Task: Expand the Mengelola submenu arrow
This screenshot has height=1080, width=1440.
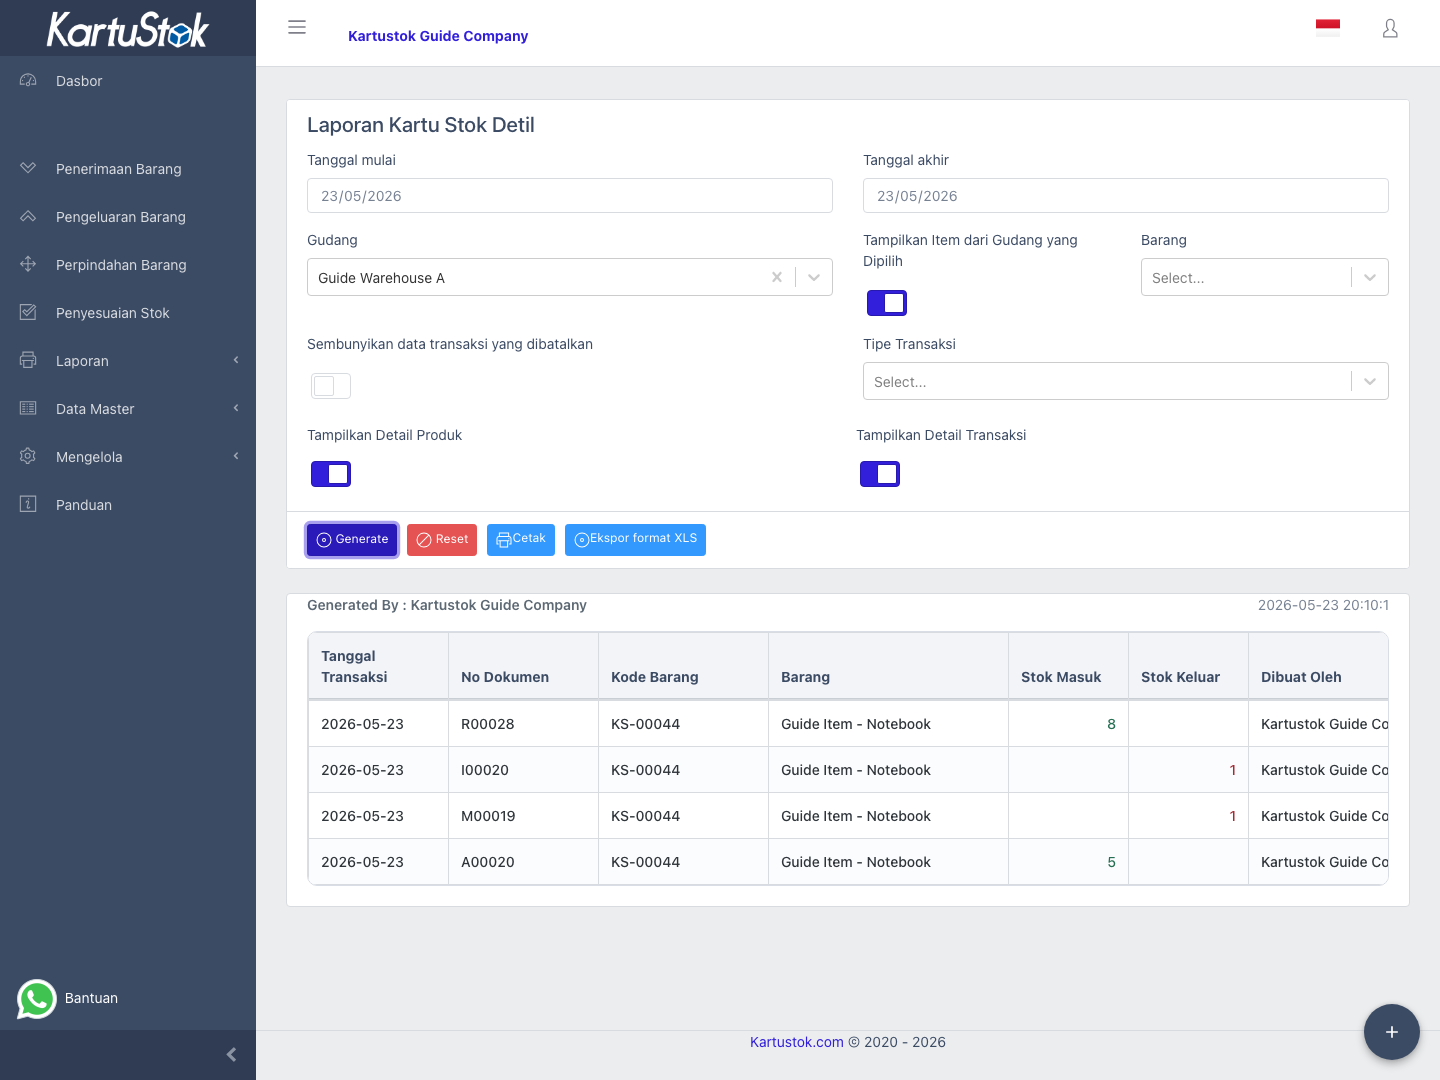Action: (x=236, y=456)
